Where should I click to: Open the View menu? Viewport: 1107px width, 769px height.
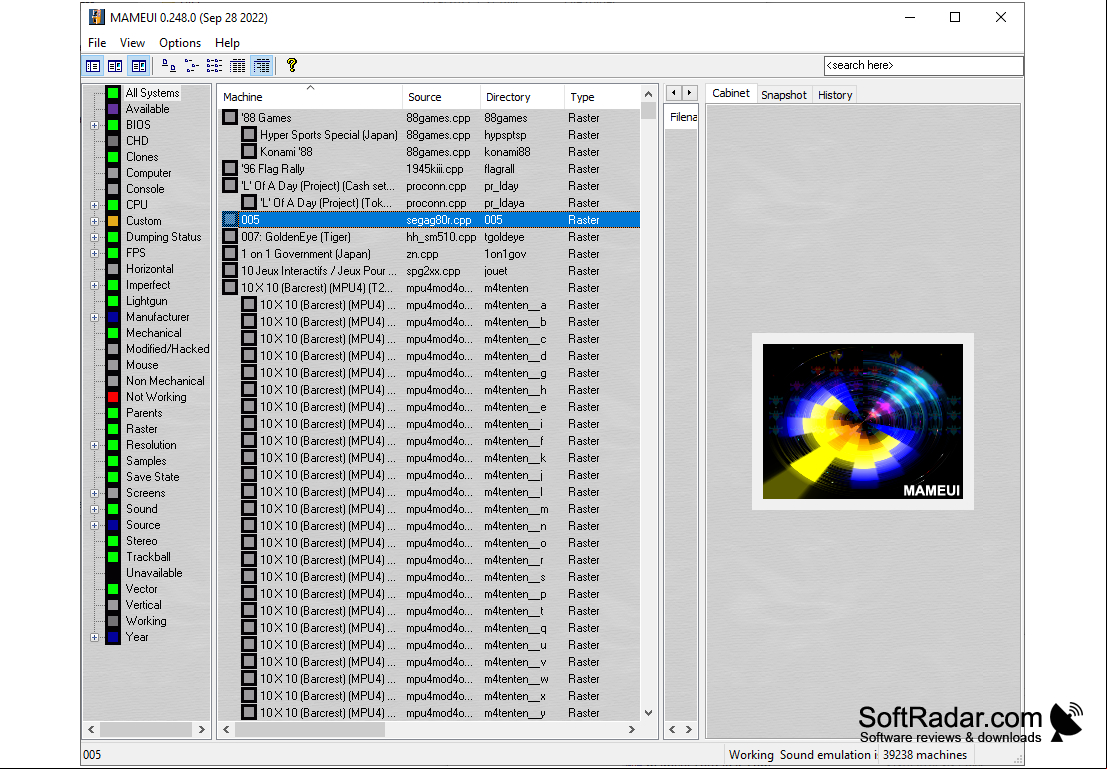132,43
